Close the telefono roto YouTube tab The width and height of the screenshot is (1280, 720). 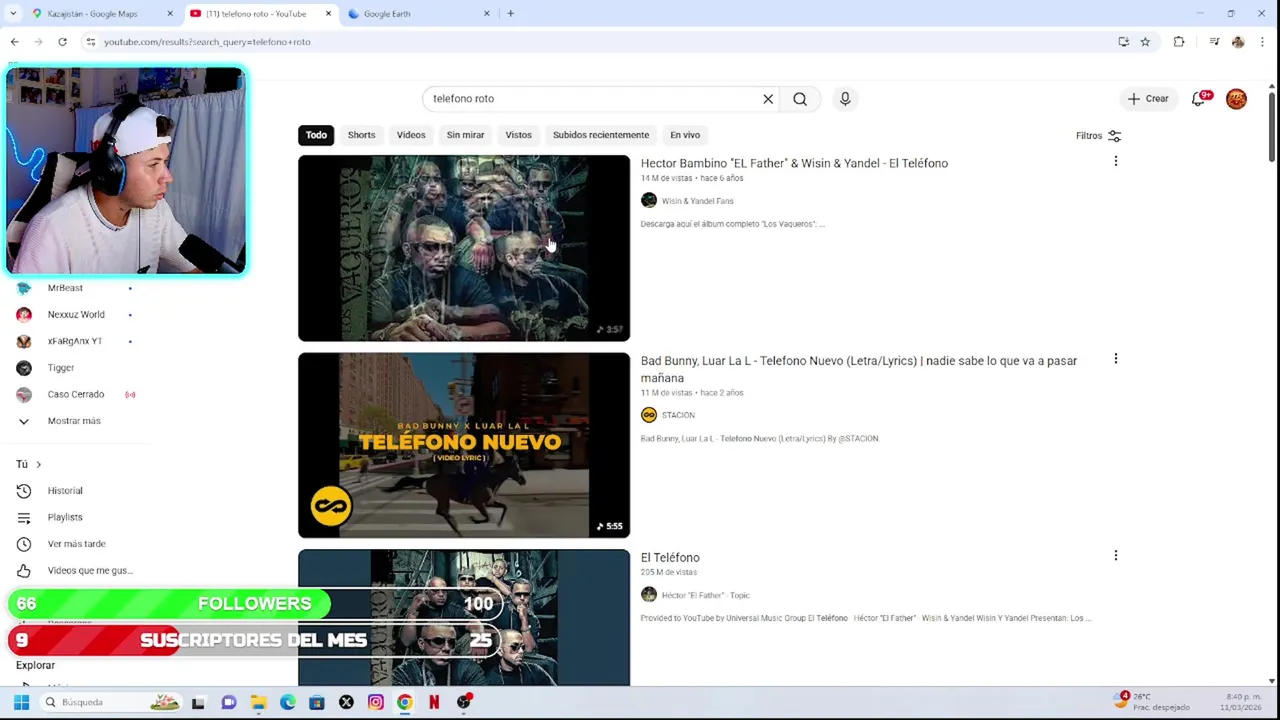pyautogui.click(x=328, y=14)
